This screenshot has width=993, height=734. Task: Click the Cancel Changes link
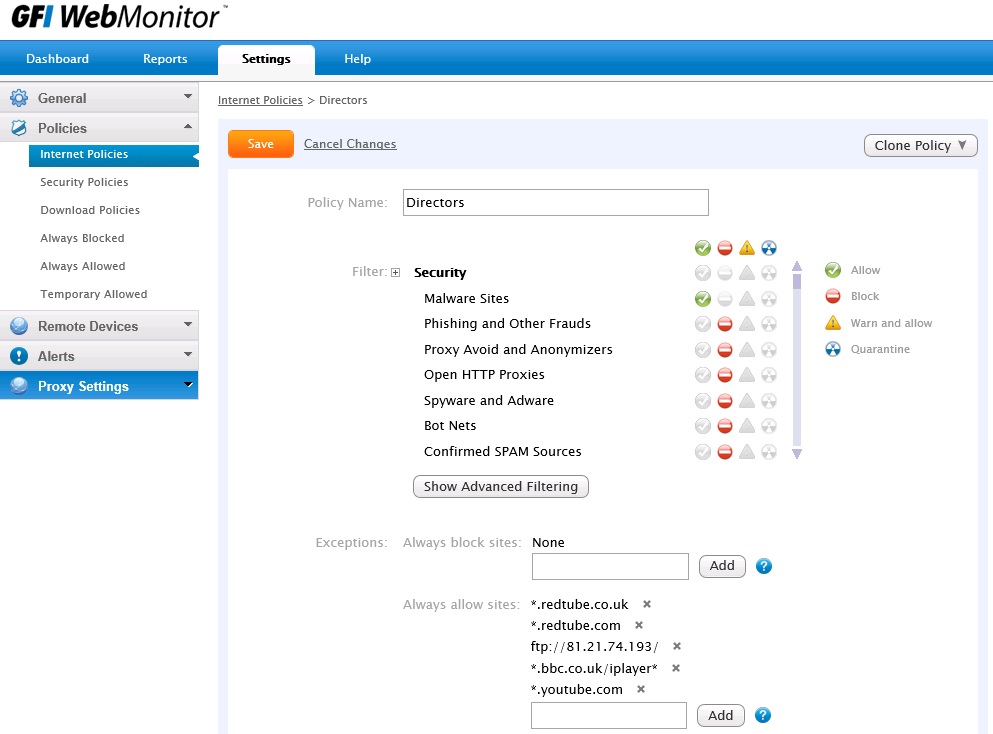pos(350,144)
